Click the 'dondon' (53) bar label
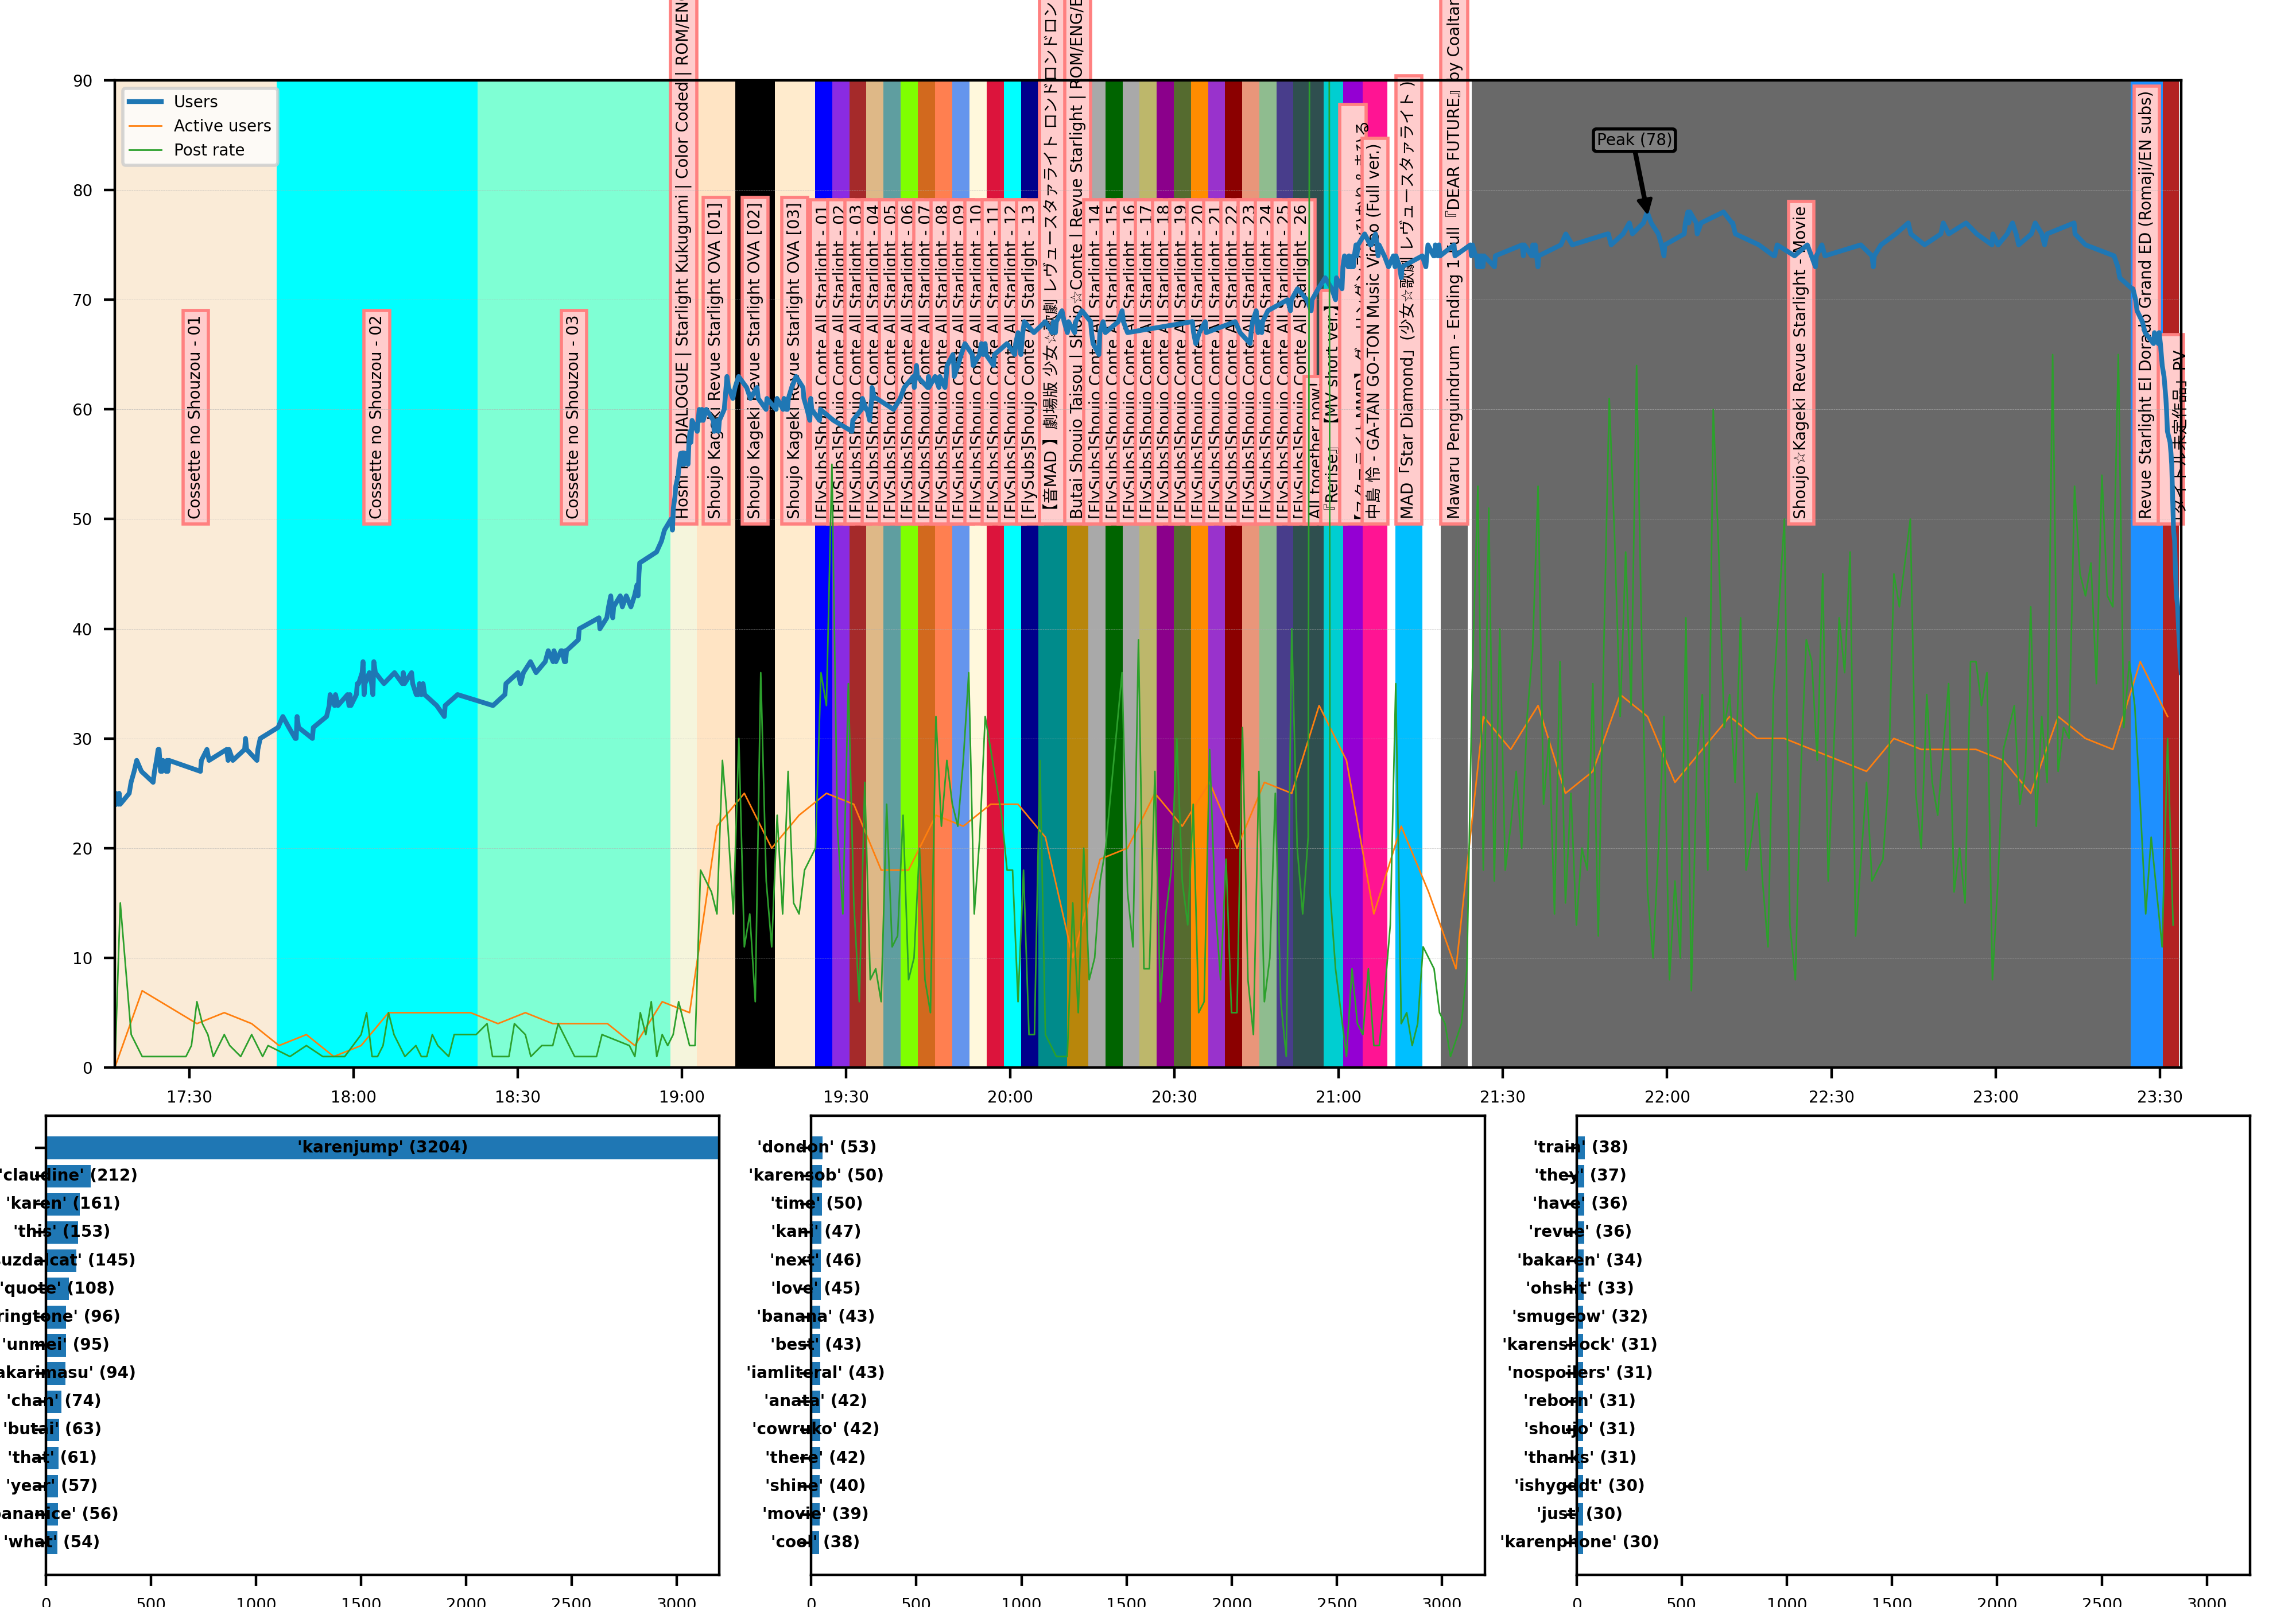The width and height of the screenshot is (2296, 1607). tap(816, 1147)
